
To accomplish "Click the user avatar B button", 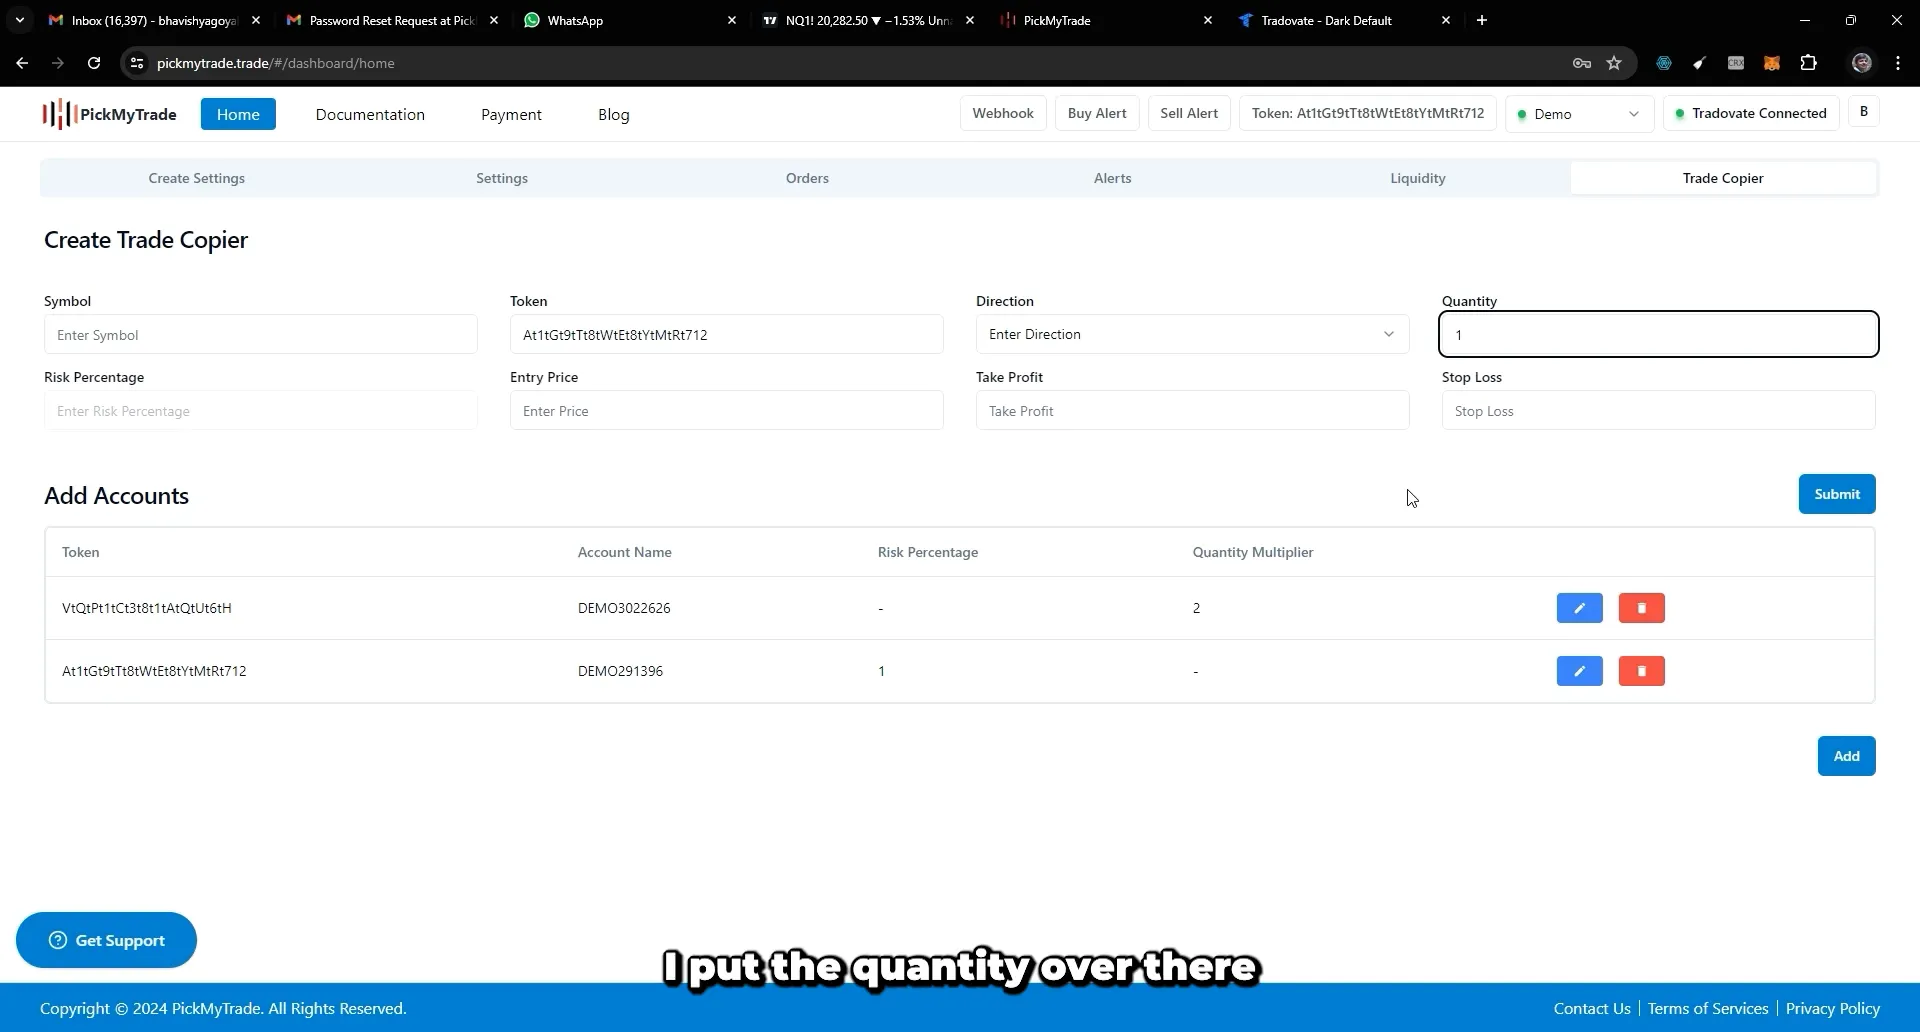I will [x=1863, y=112].
